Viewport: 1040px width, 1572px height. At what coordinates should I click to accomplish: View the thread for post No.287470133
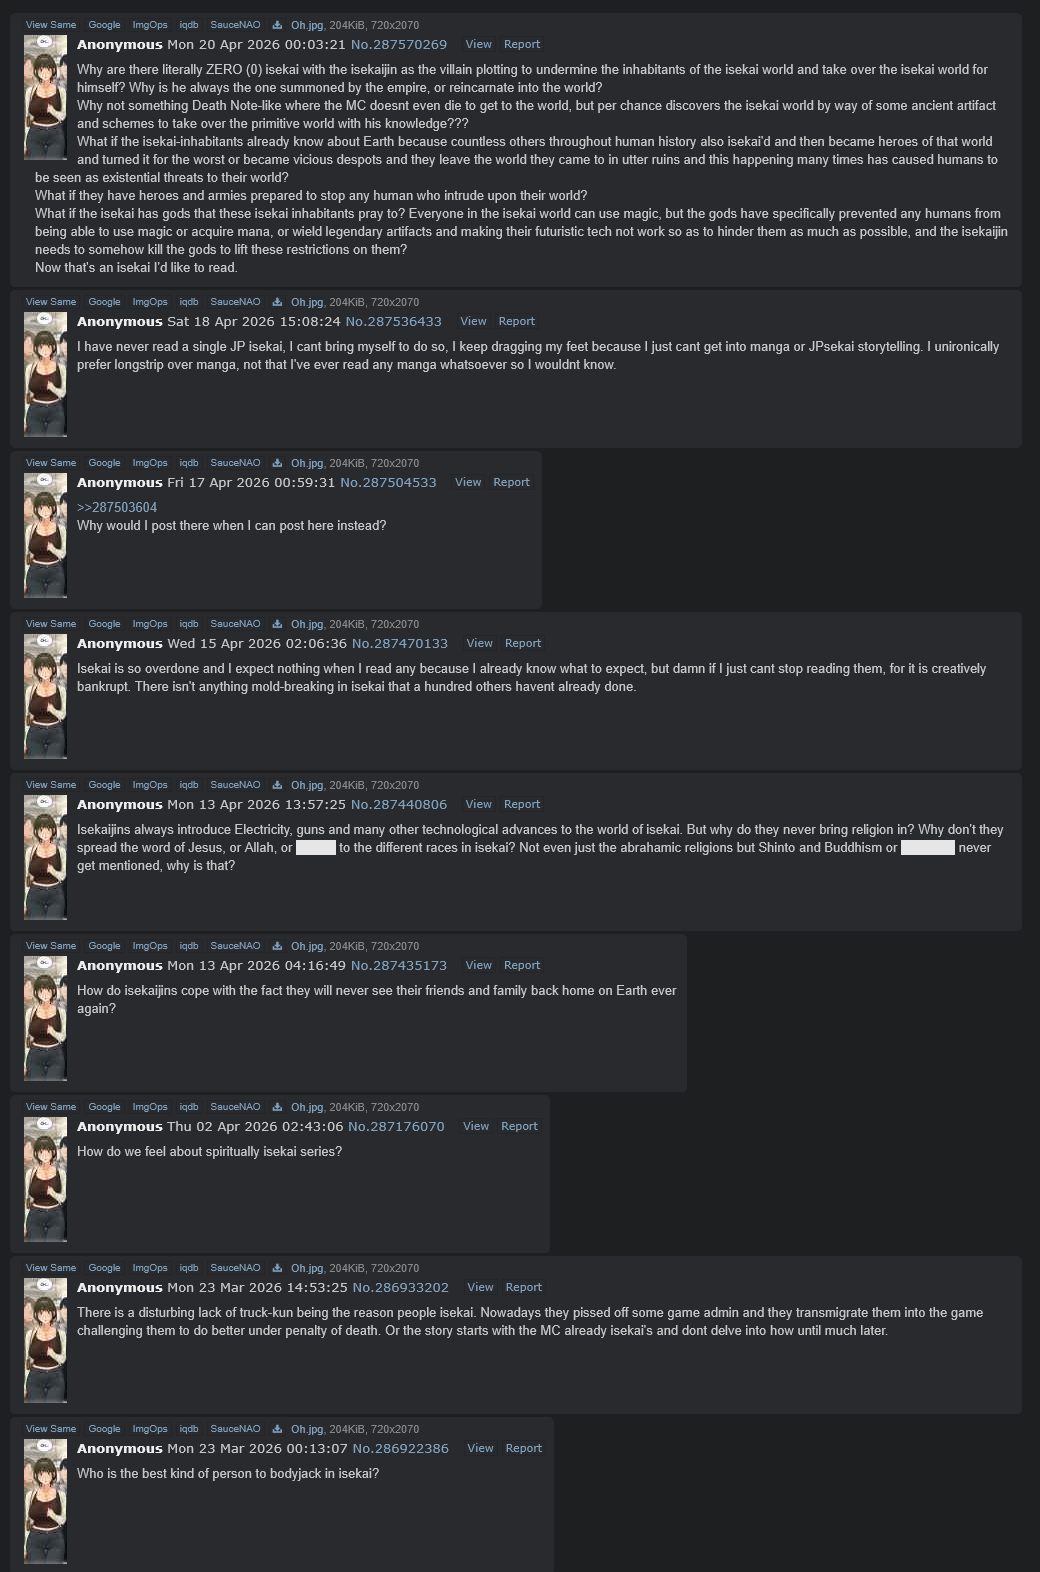point(479,643)
